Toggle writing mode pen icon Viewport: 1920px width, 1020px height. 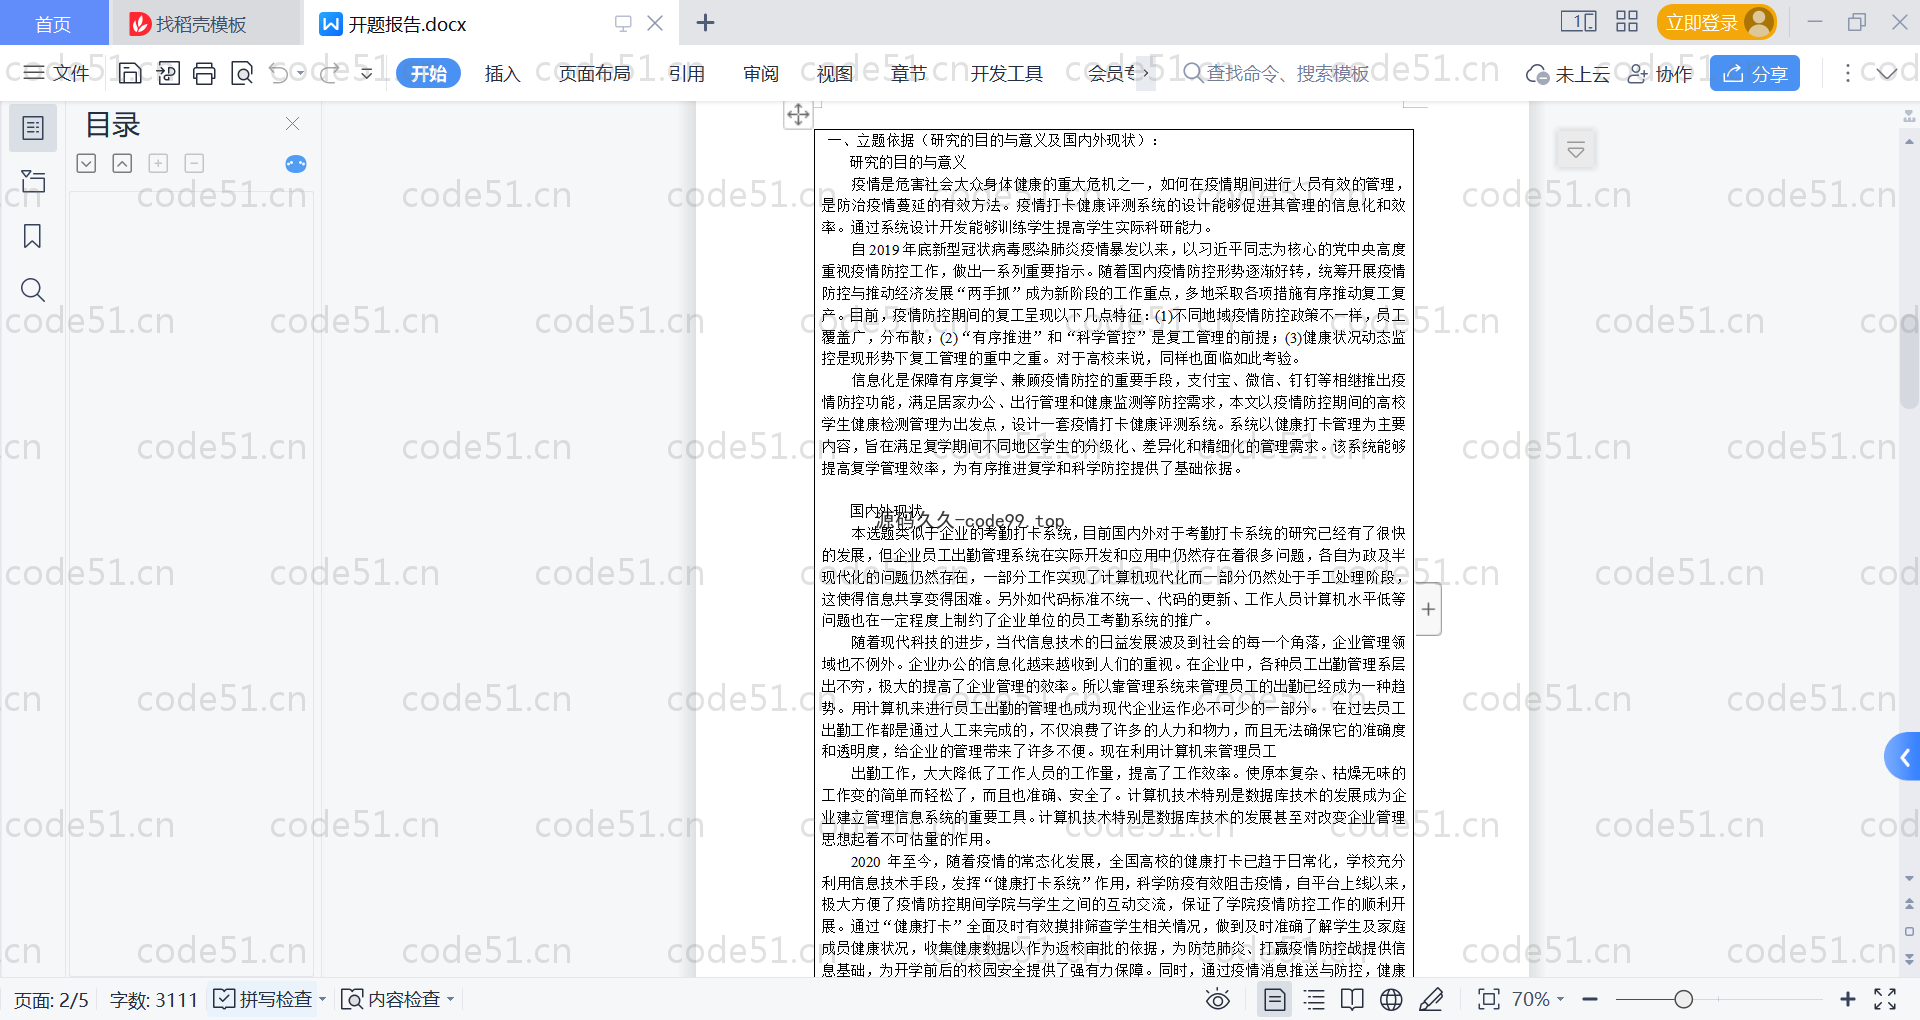click(x=1431, y=999)
